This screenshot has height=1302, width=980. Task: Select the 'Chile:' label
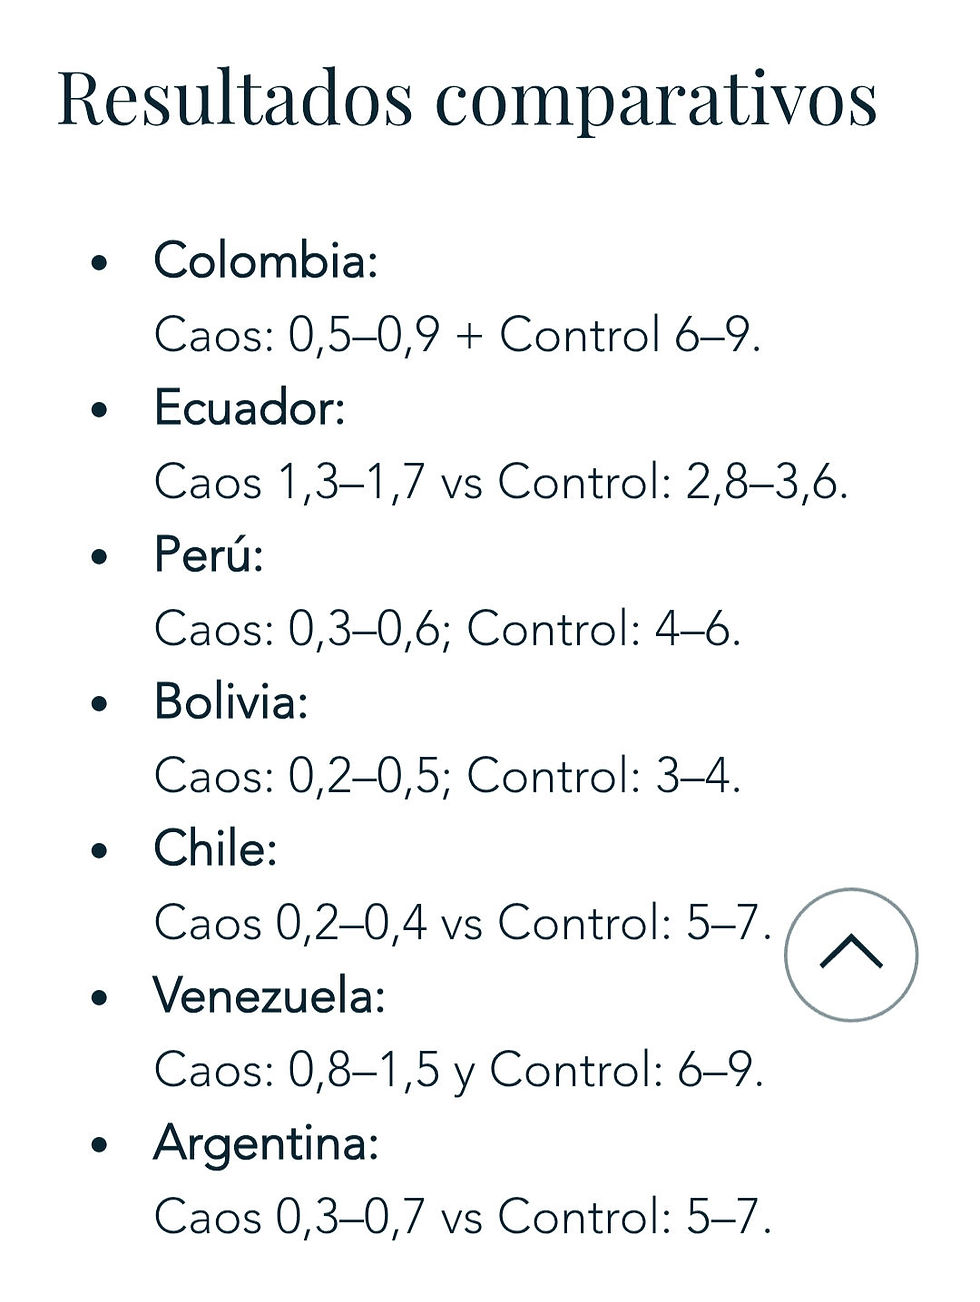pos(215,849)
